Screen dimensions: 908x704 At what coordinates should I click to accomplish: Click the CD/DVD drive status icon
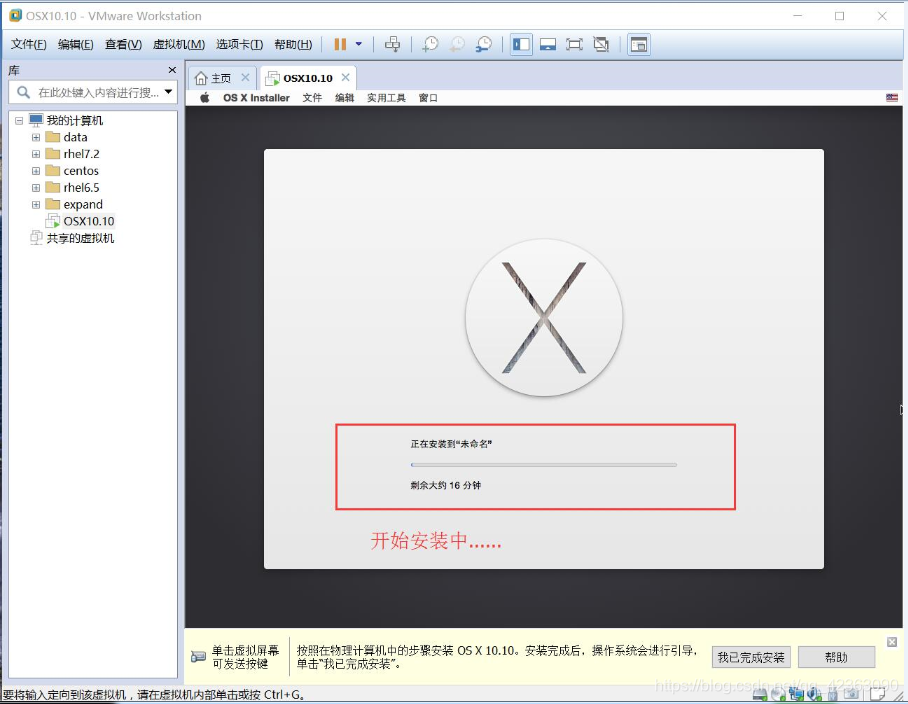pos(778,693)
